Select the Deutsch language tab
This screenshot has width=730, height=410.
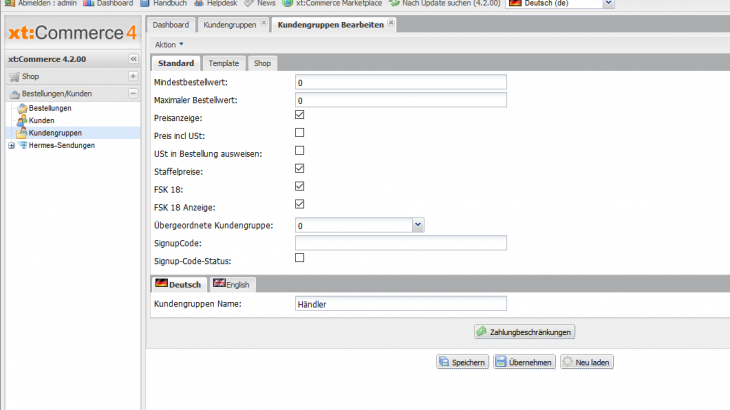pyautogui.click(x=179, y=284)
